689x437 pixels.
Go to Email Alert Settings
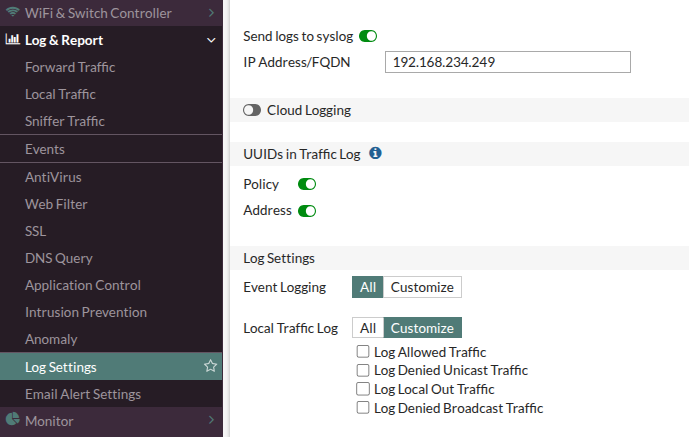click(83, 394)
